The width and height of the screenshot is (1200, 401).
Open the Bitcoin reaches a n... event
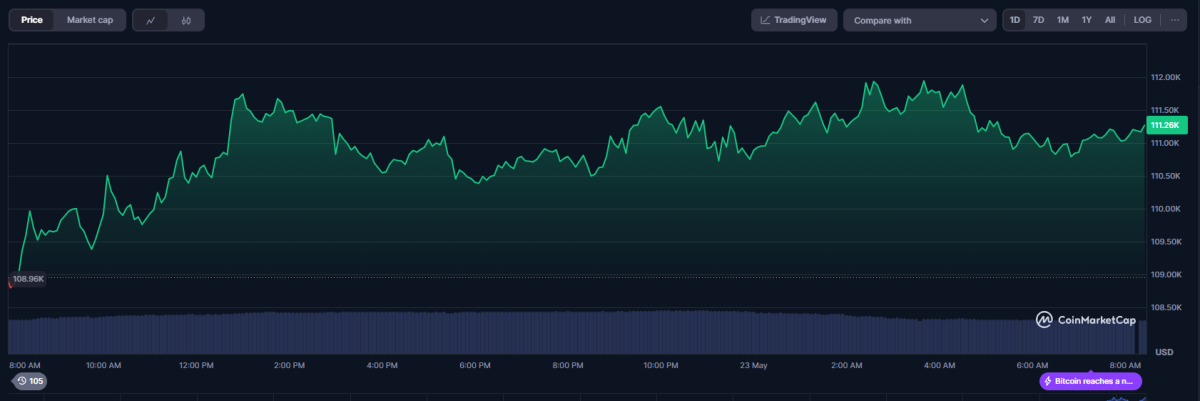pos(1090,381)
